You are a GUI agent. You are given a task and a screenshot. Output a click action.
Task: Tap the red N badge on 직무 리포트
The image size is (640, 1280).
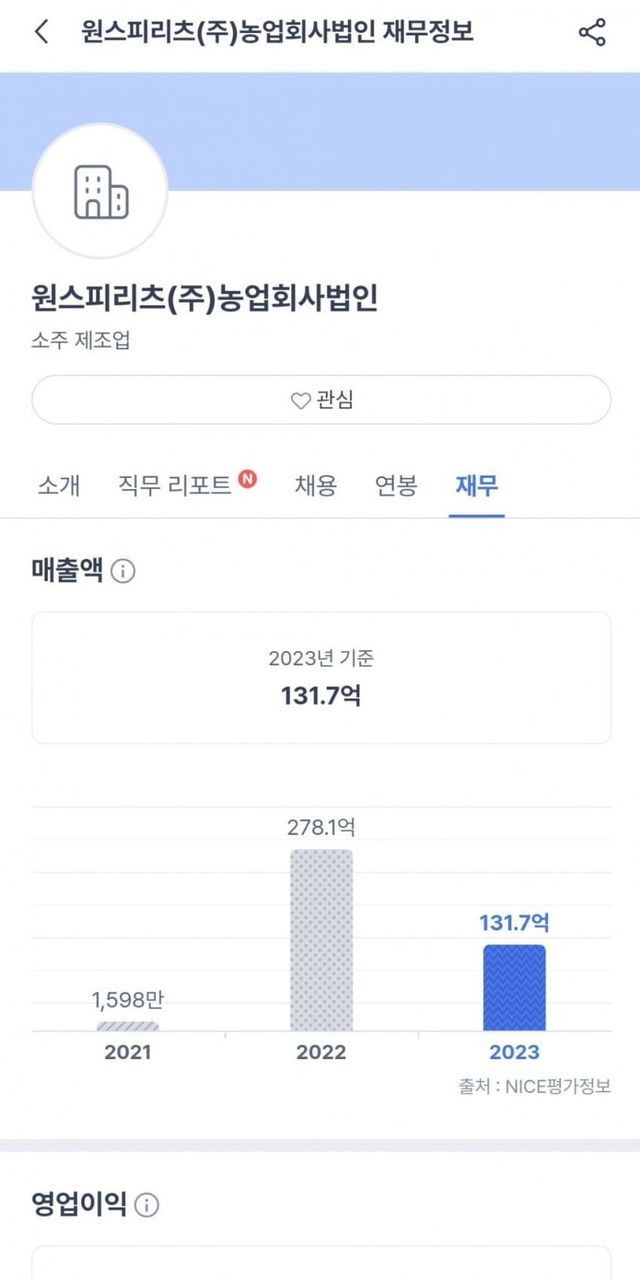[x=247, y=478]
